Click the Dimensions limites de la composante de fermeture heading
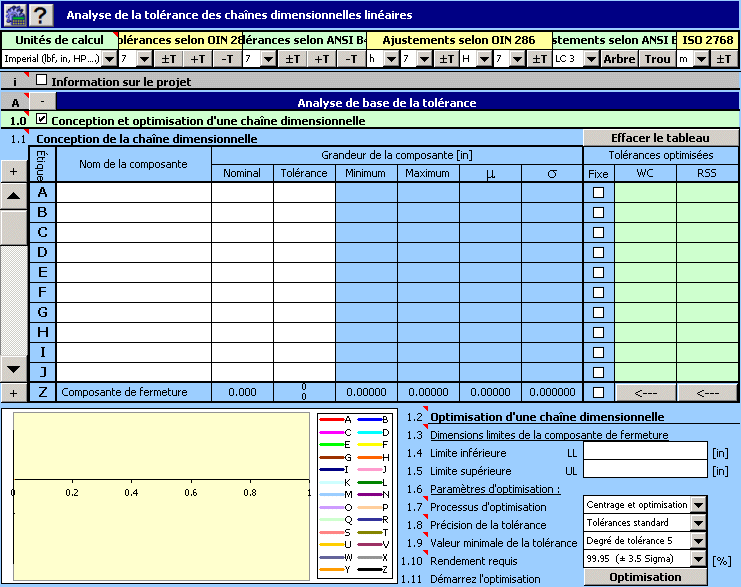 549,435
